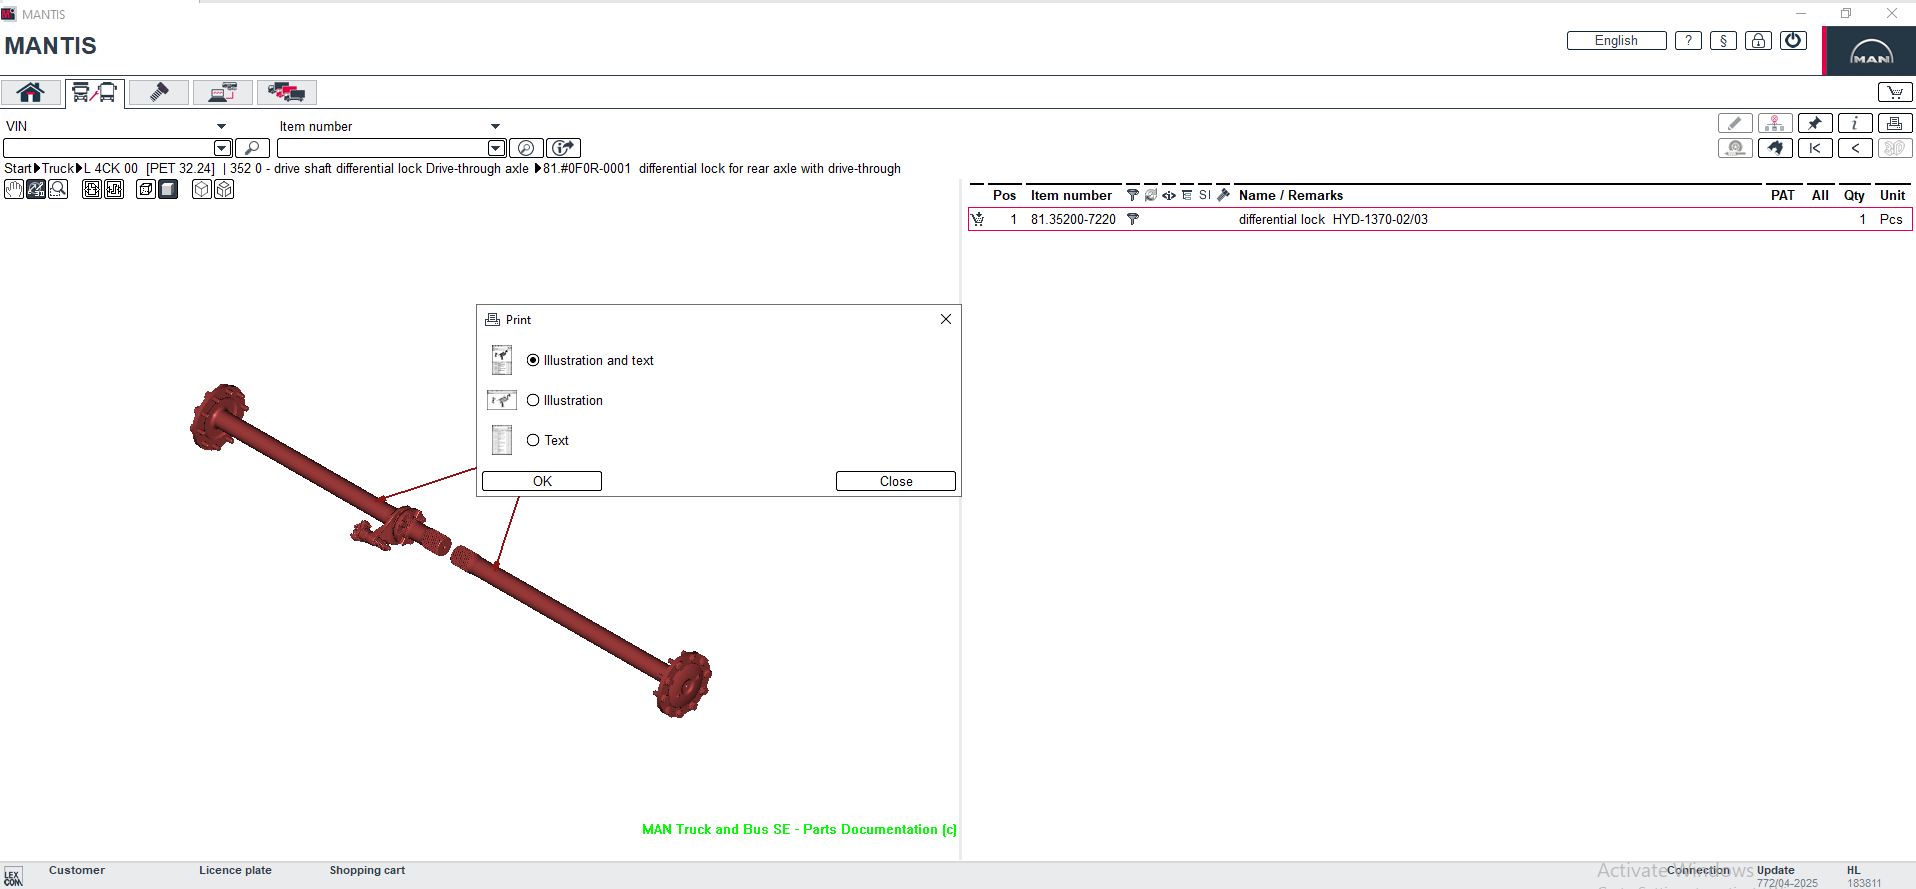Viewport: 1916px width, 889px height.
Task: Select the transparent cube render mode
Action: [146, 189]
